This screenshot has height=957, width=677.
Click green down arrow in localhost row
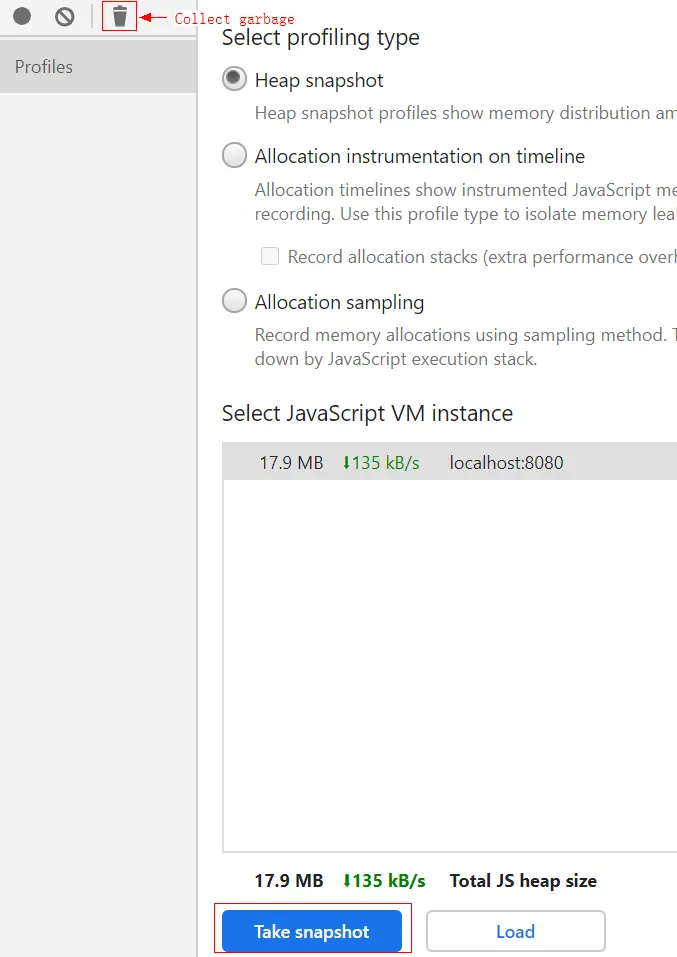(347, 463)
